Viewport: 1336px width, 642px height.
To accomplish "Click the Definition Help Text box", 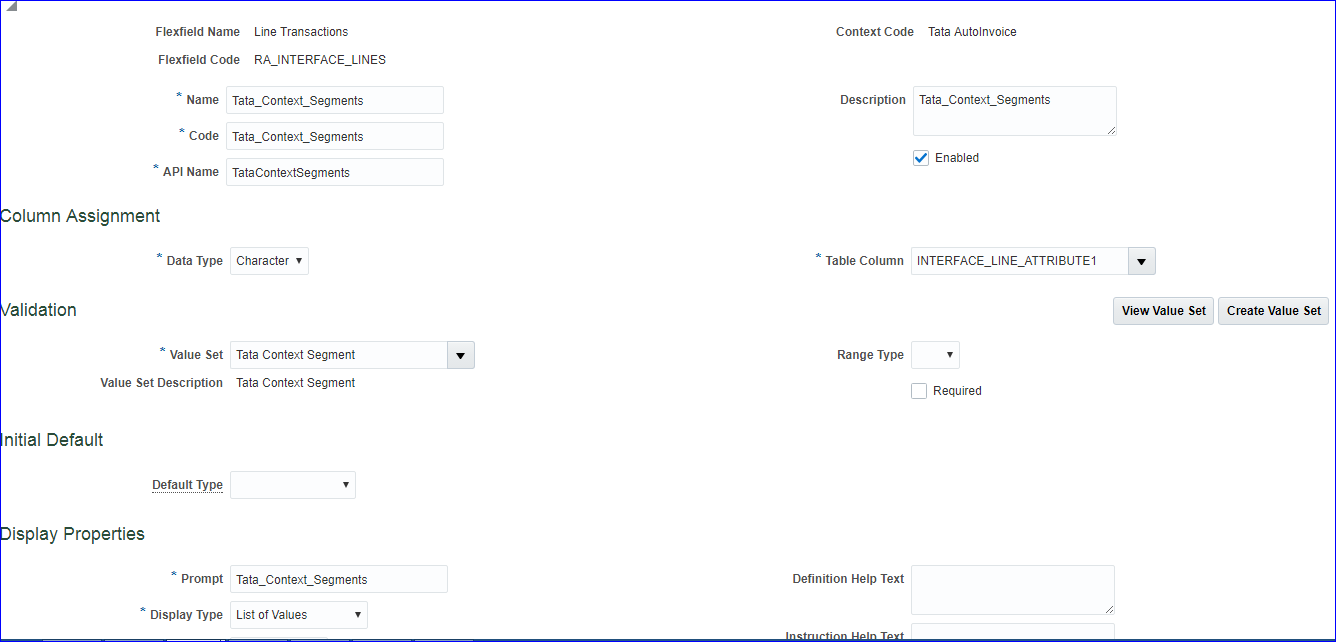I will (1011, 589).
